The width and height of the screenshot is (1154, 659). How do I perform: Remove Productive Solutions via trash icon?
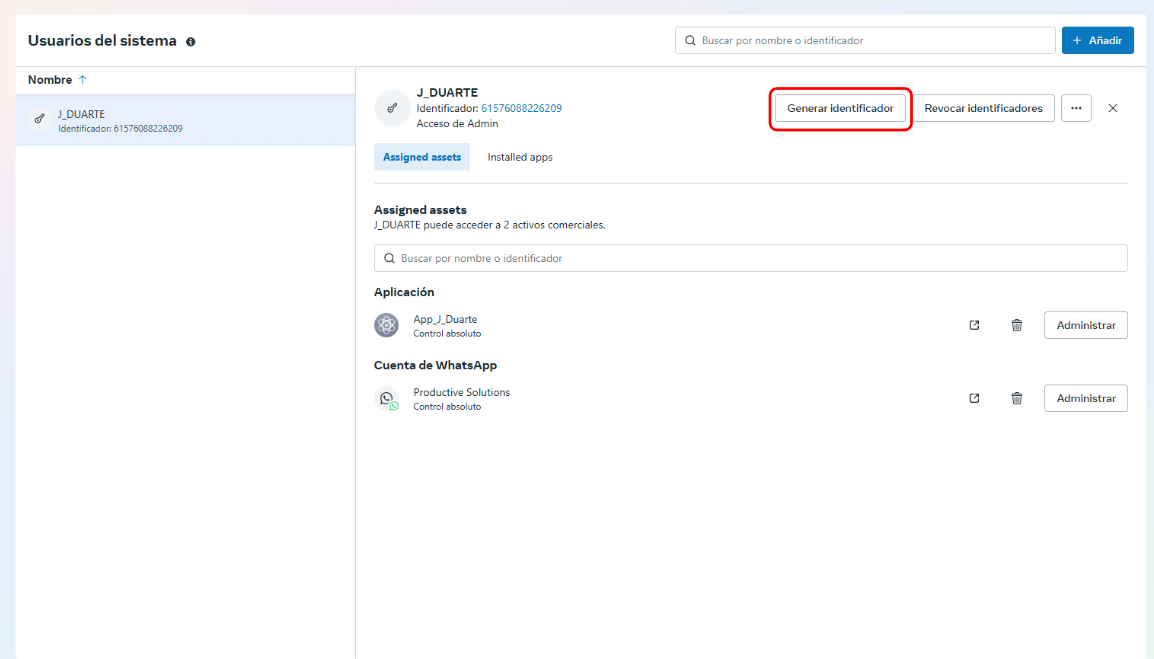[1016, 398]
